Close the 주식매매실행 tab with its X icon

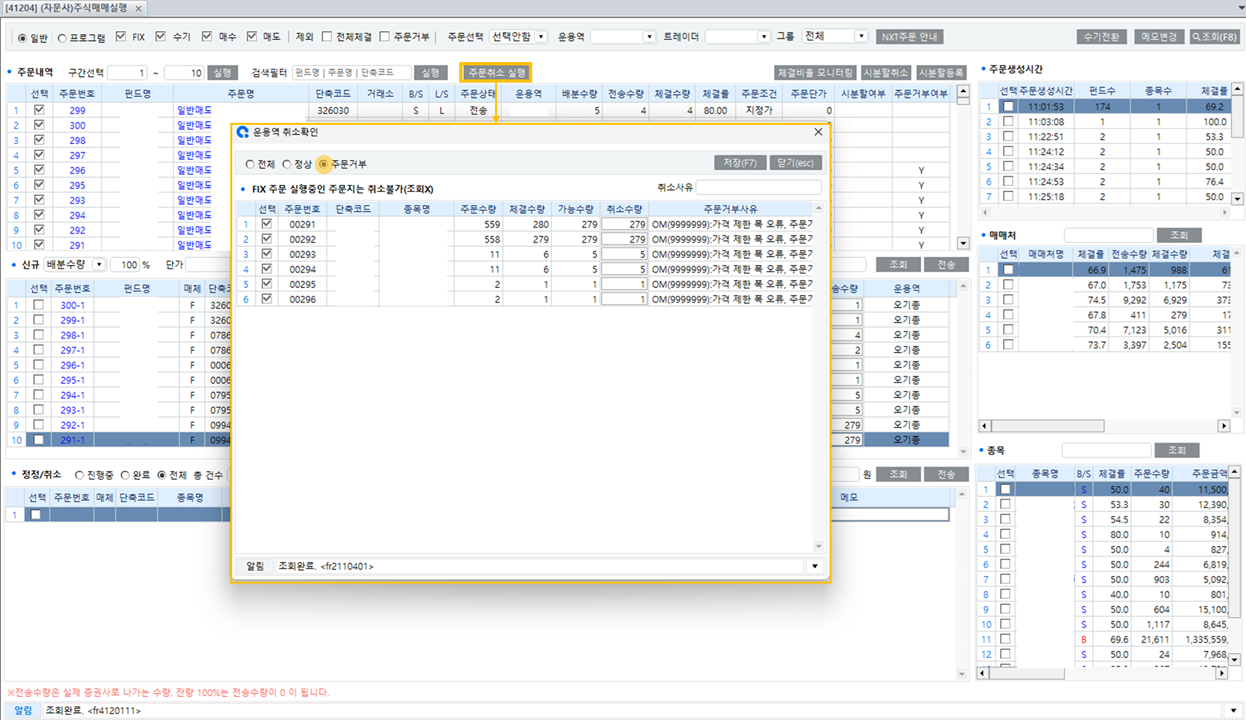[x=138, y=8]
